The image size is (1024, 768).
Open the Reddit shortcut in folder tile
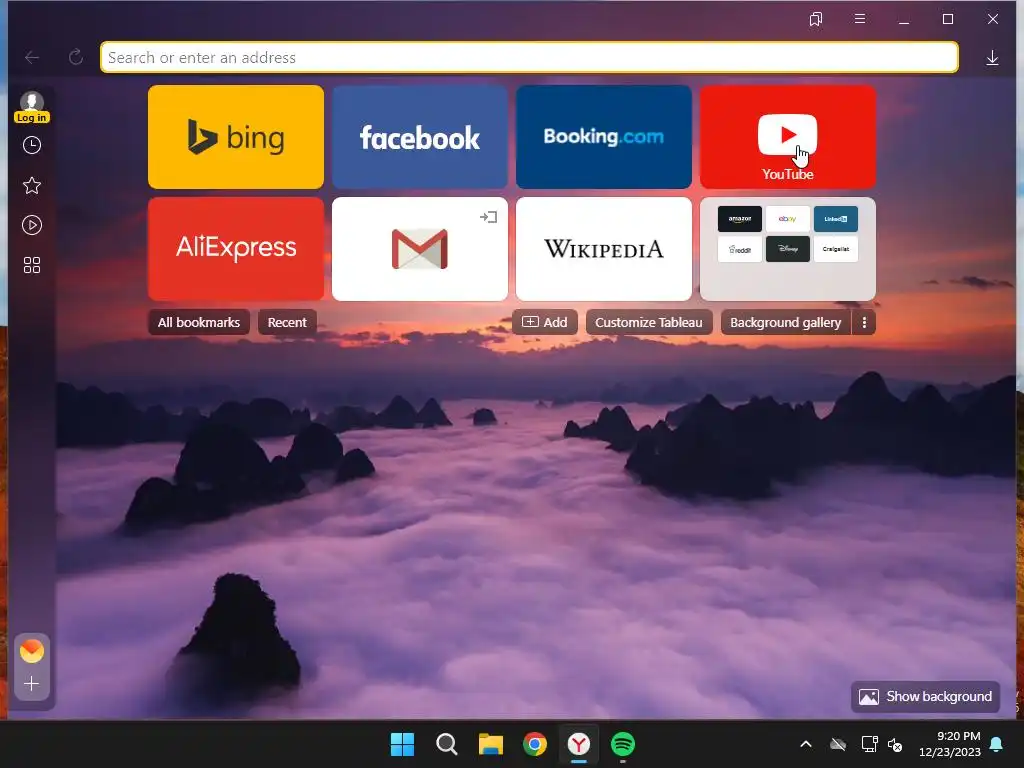point(739,249)
